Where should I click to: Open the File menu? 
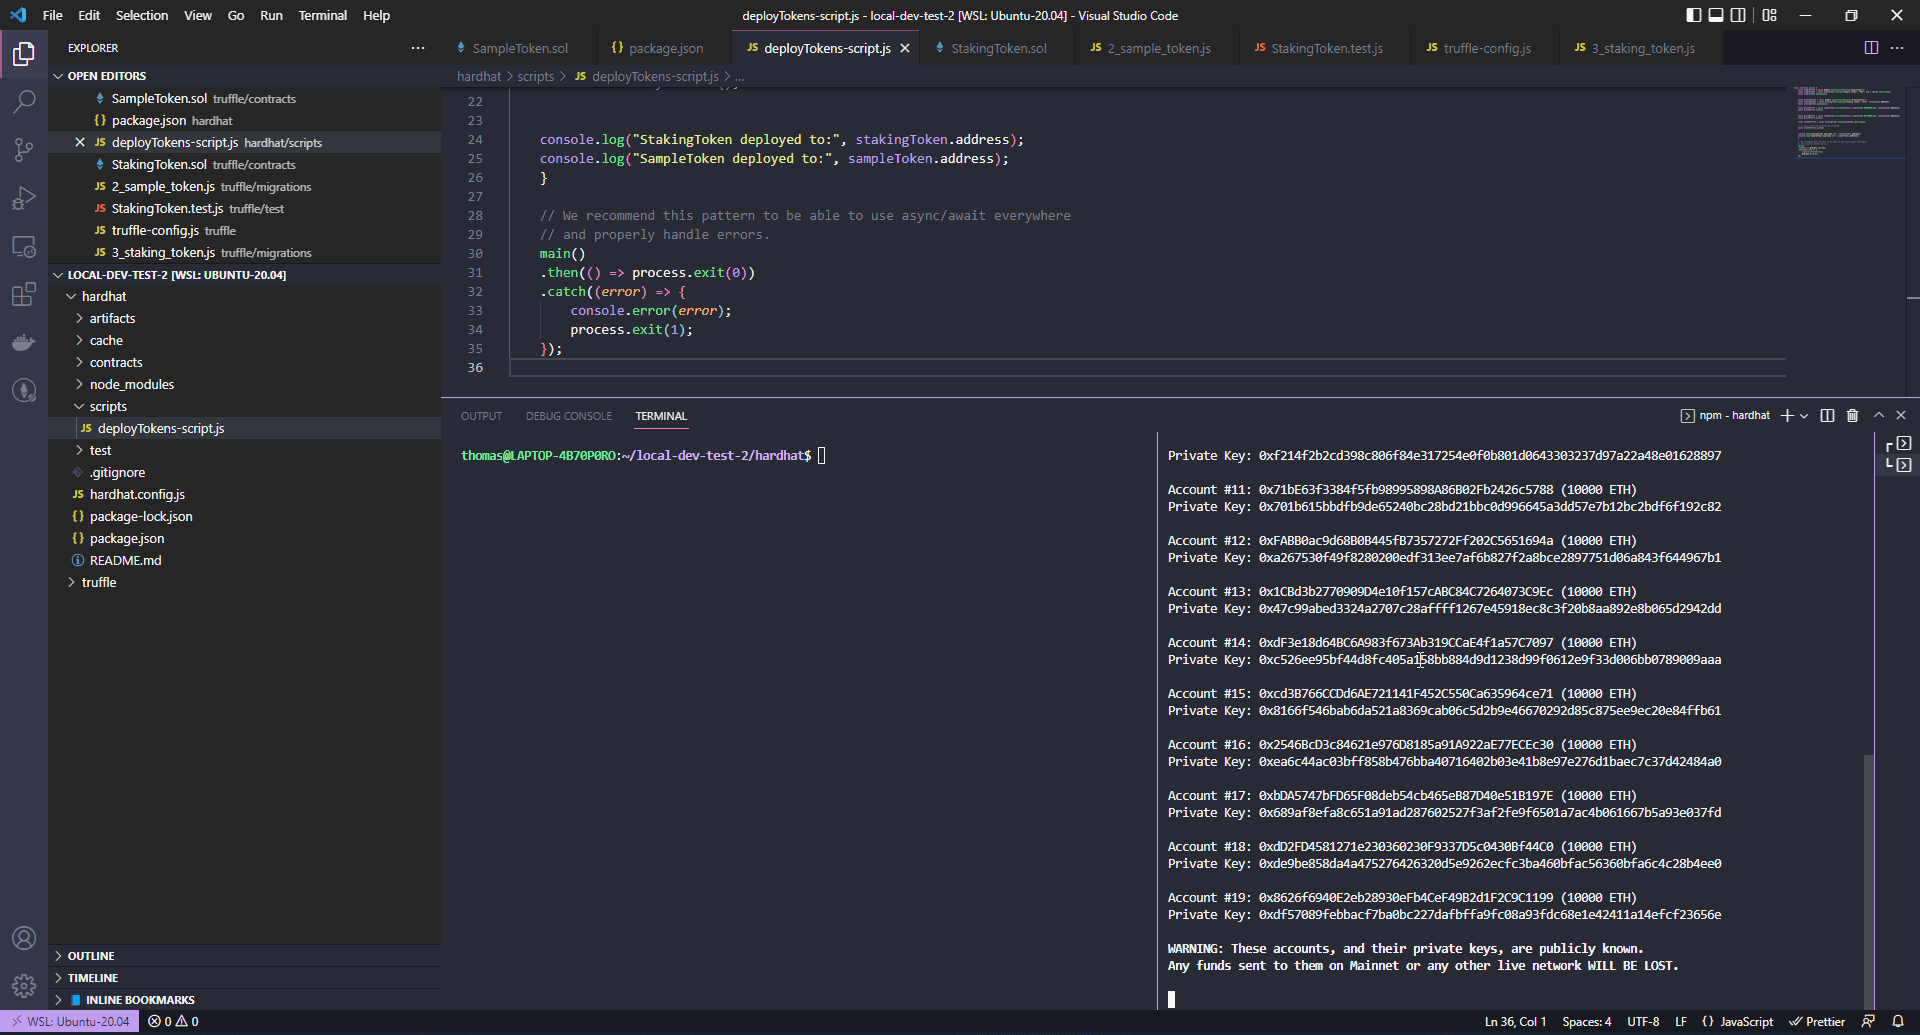(x=53, y=15)
